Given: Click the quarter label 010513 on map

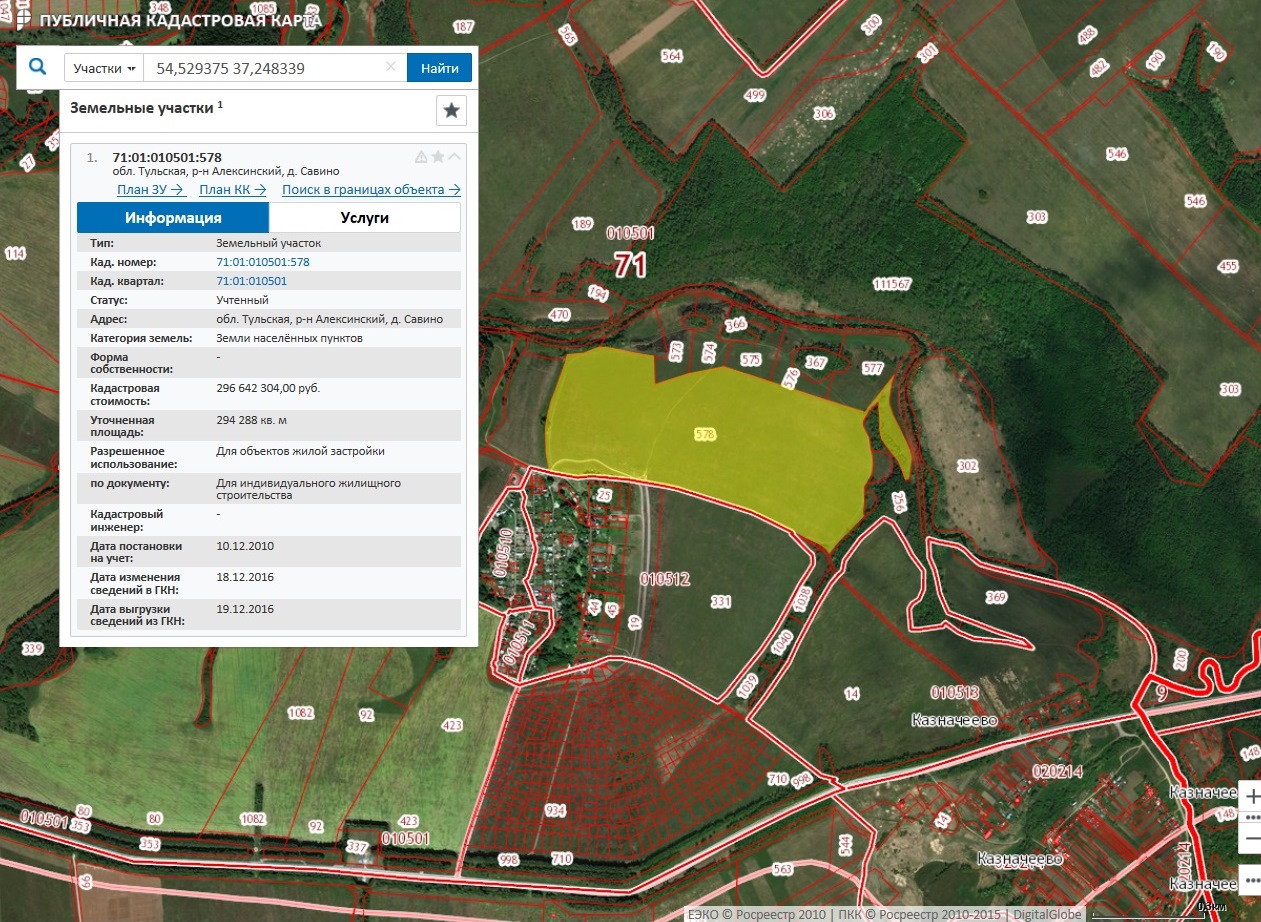Looking at the screenshot, I should pos(953,692).
